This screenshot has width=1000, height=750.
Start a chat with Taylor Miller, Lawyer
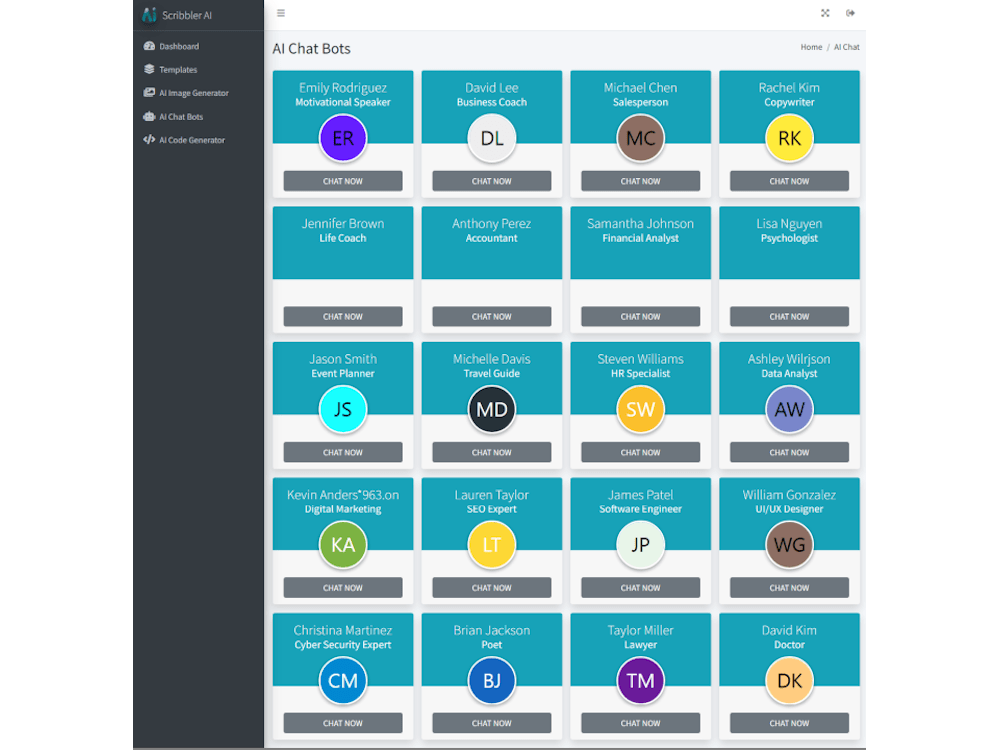pos(640,723)
